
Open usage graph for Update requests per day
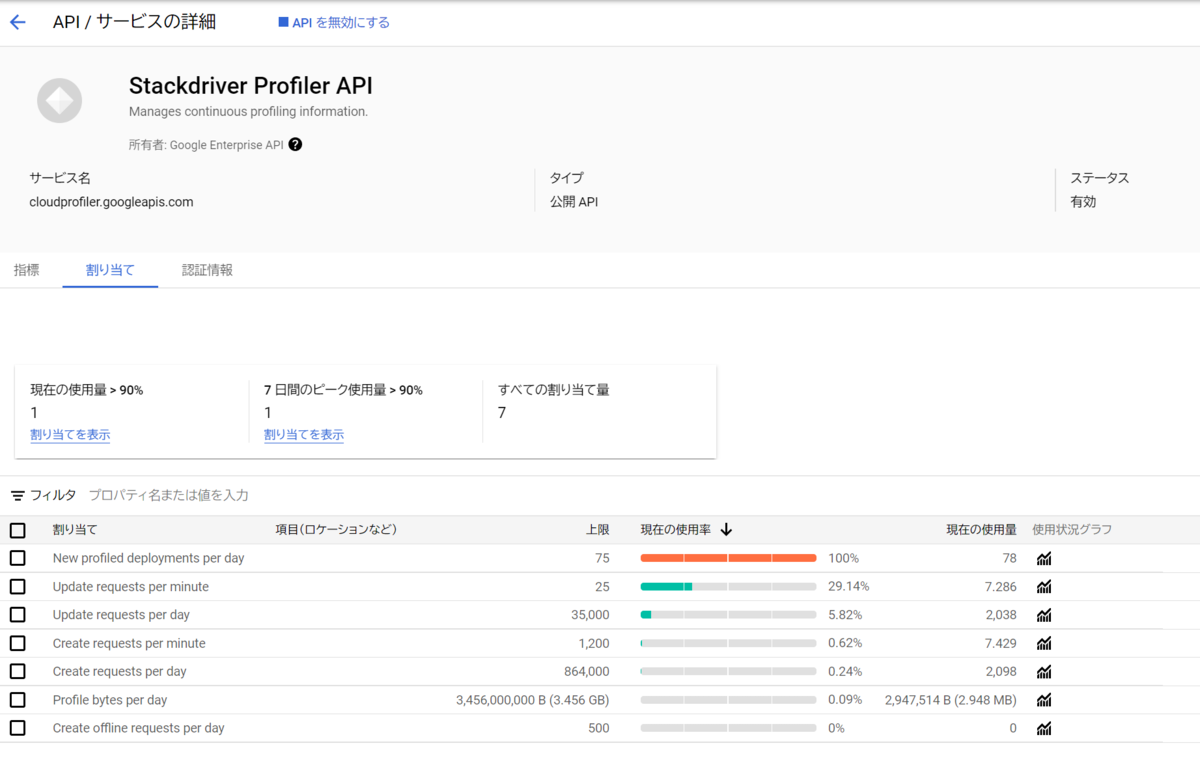[1044, 615]
